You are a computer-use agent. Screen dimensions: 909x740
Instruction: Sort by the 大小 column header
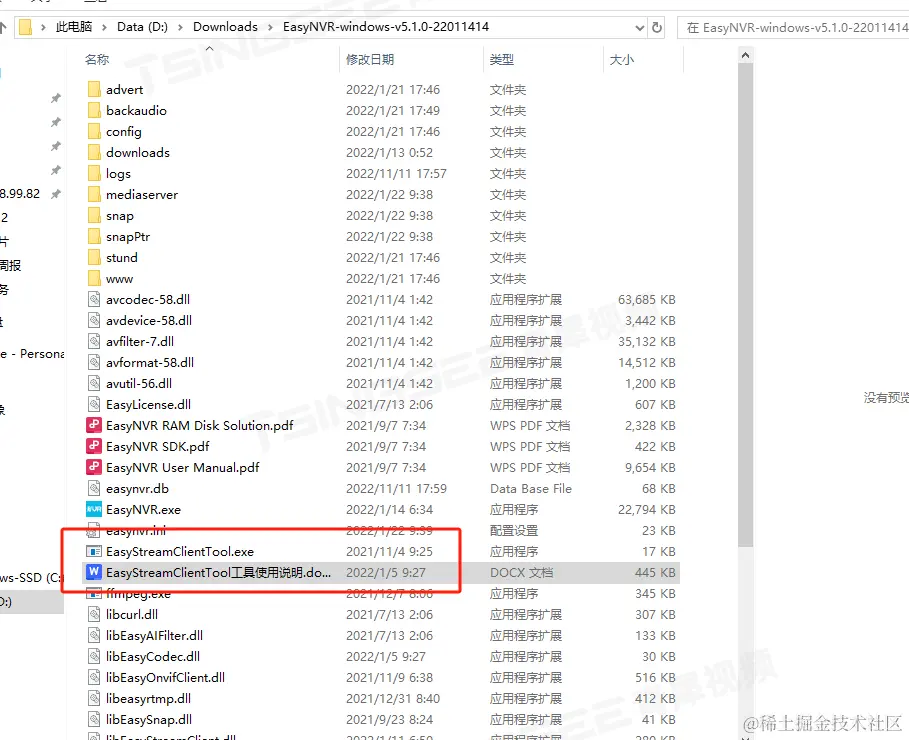621,59
